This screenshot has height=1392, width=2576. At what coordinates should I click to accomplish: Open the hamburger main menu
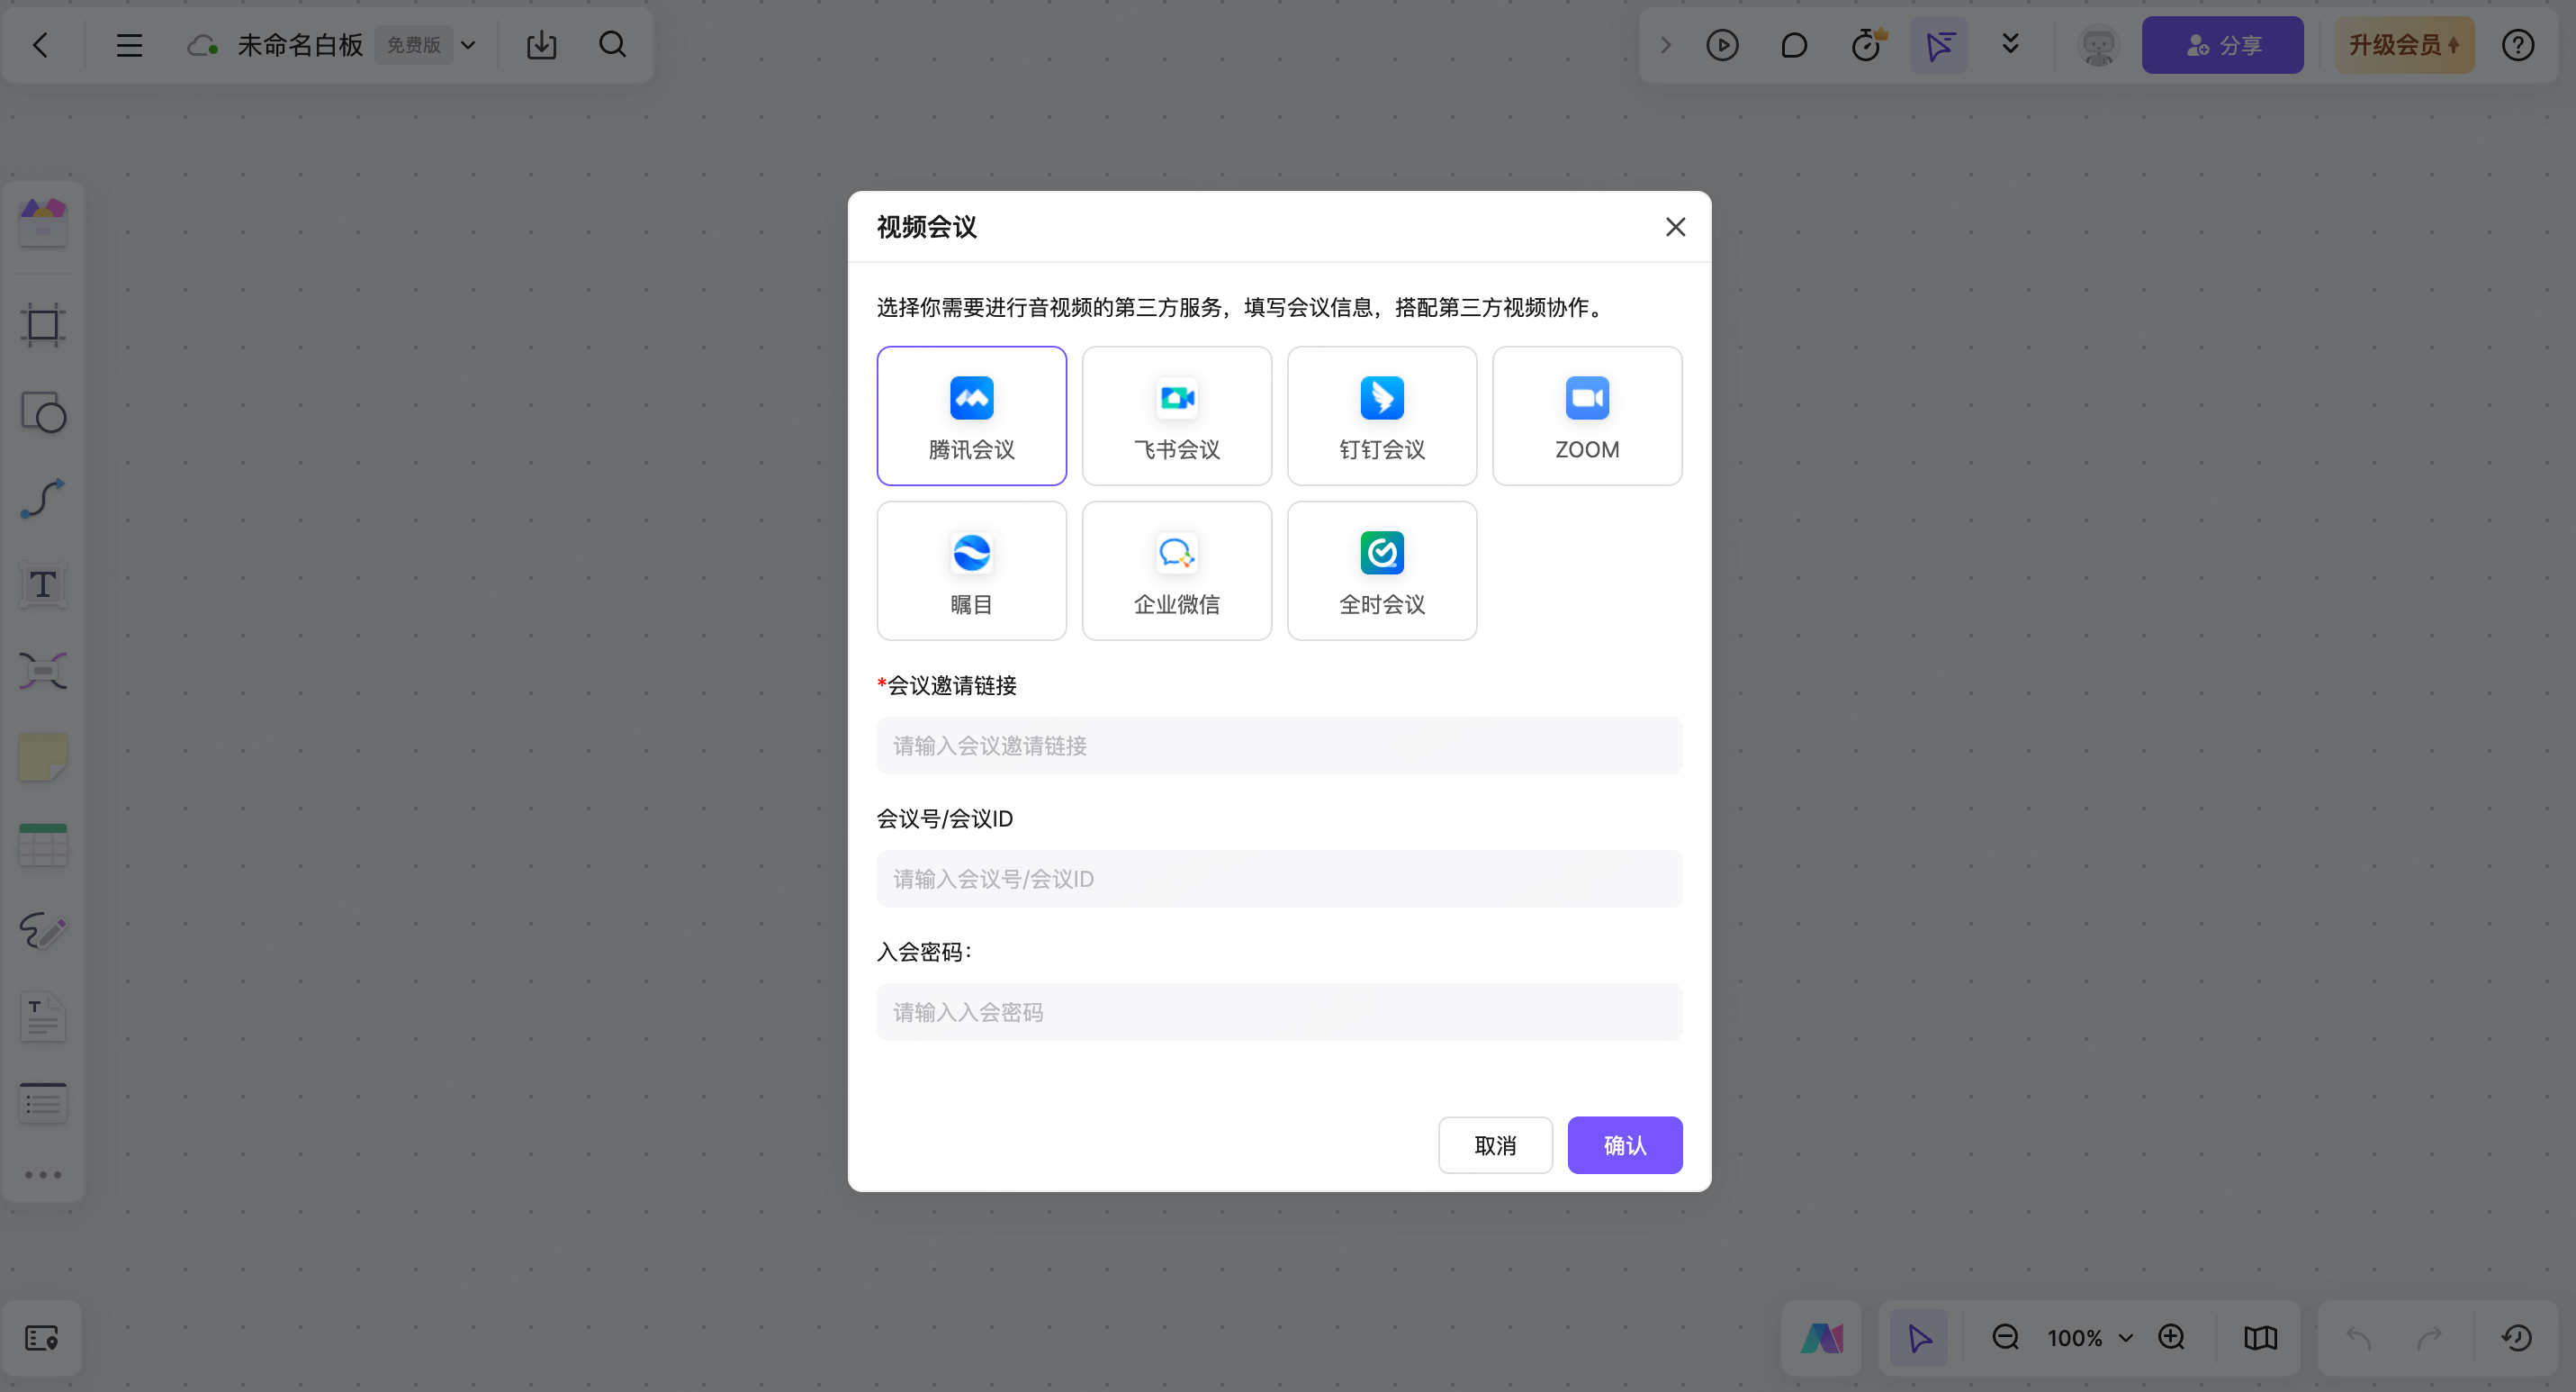click(x=129, y=45)
